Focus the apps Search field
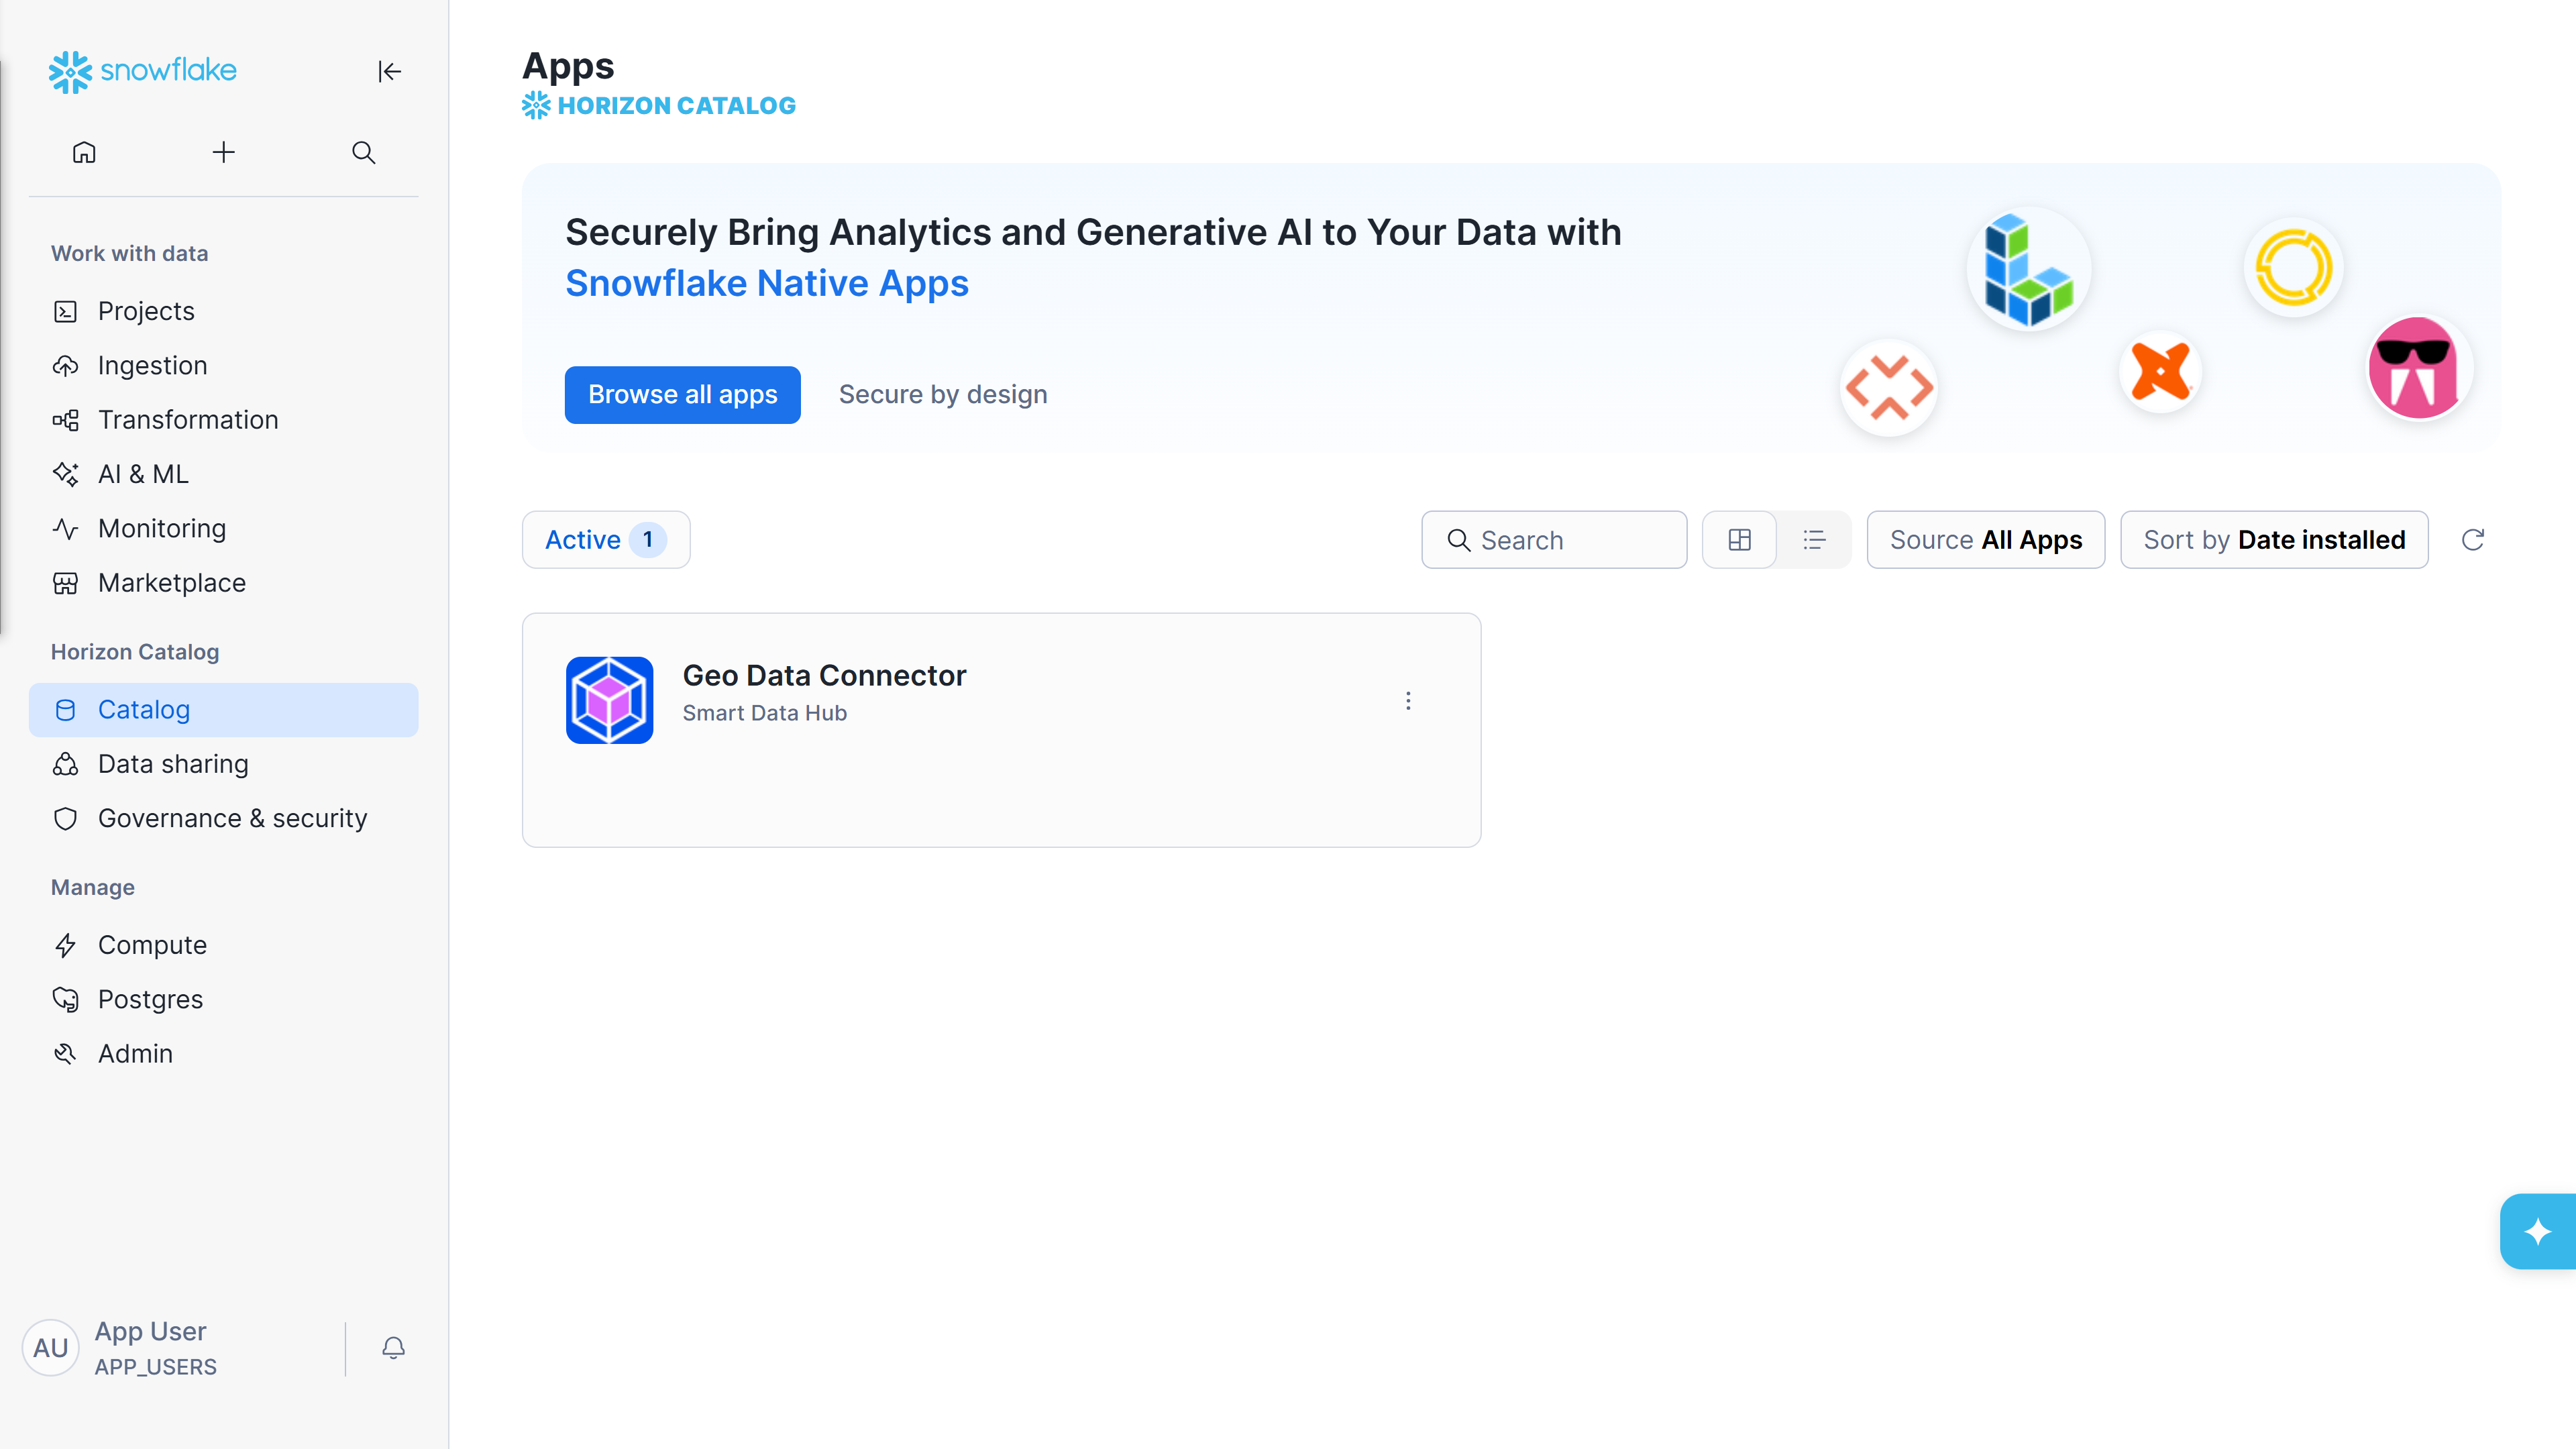 pos(1554,540)
